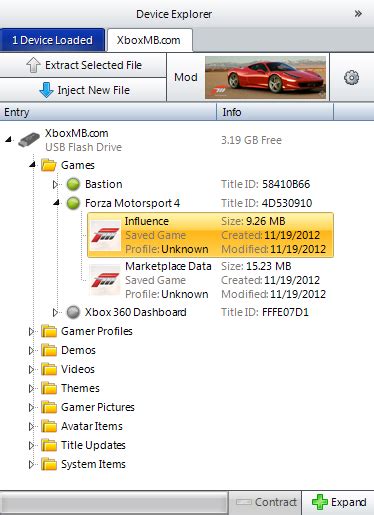Click Title ID 4D530910 text
Viewport: 374px width, 515px height.
coord(267,203)
